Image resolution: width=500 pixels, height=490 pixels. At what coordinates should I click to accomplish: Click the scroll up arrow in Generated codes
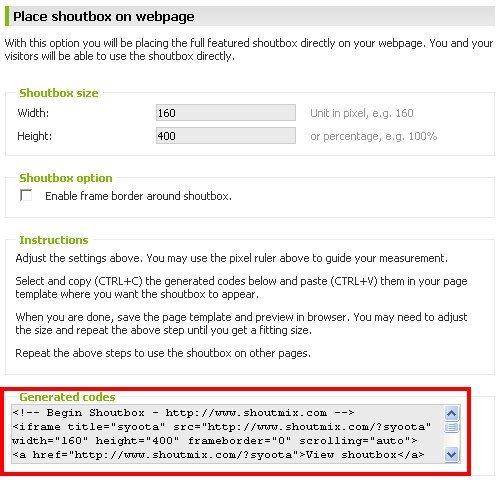451,414
